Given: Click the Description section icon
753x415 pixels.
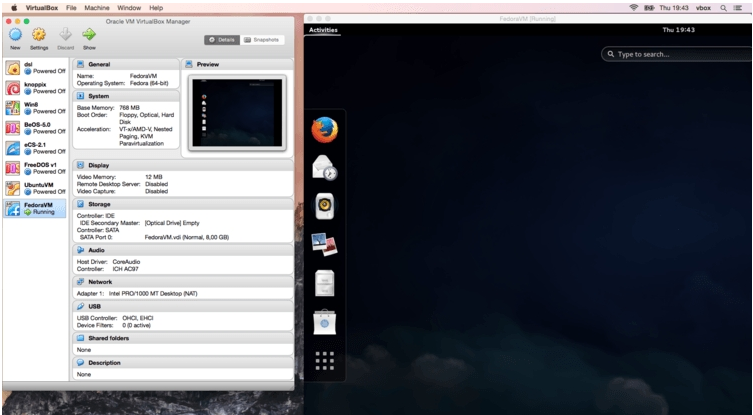Looking at the screenshot, I should point(80,363).
